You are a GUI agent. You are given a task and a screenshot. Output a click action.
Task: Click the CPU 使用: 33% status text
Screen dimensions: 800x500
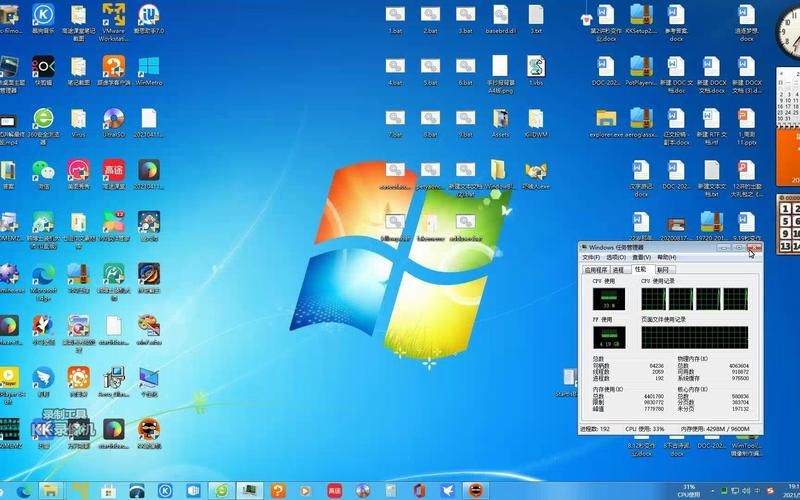click(645, 429)
